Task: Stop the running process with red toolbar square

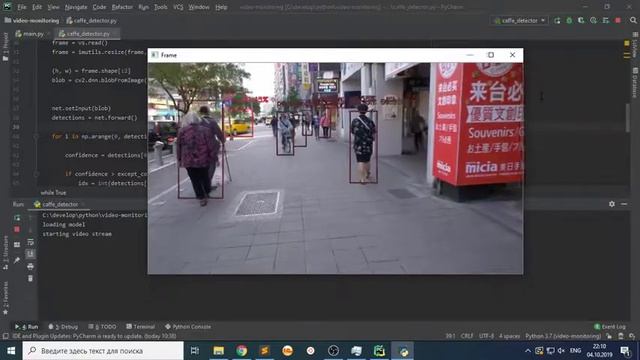Action: pyautogui.click(x=618, y=20)
